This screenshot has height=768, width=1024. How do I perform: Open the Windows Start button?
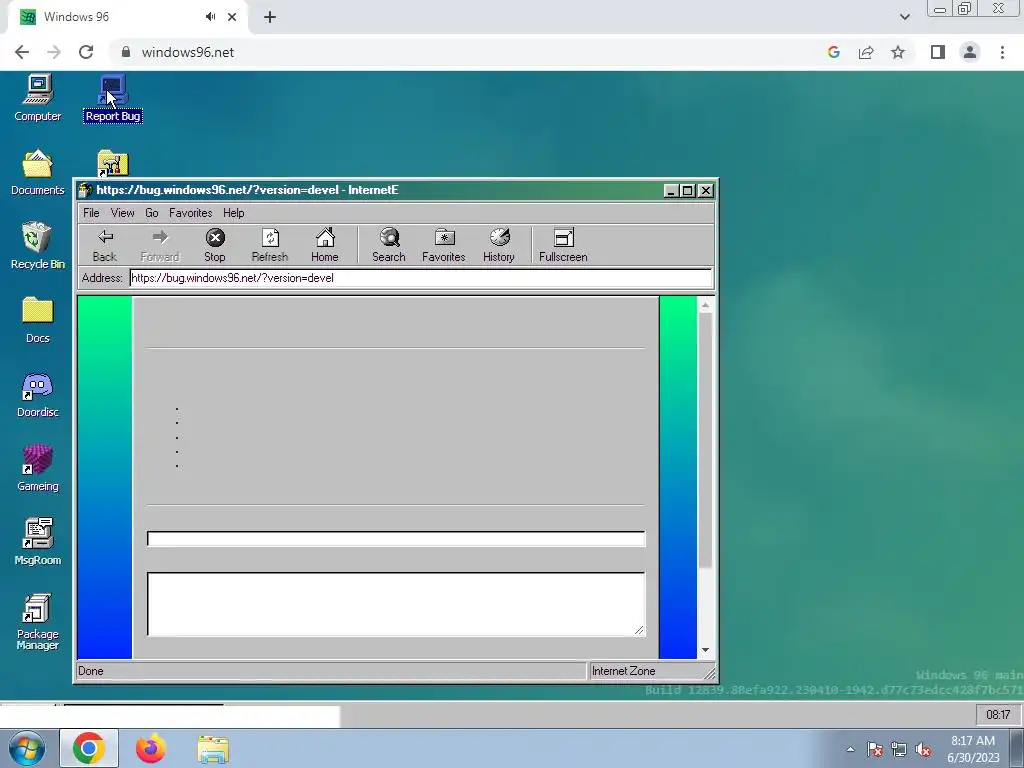tap(27, 748)
